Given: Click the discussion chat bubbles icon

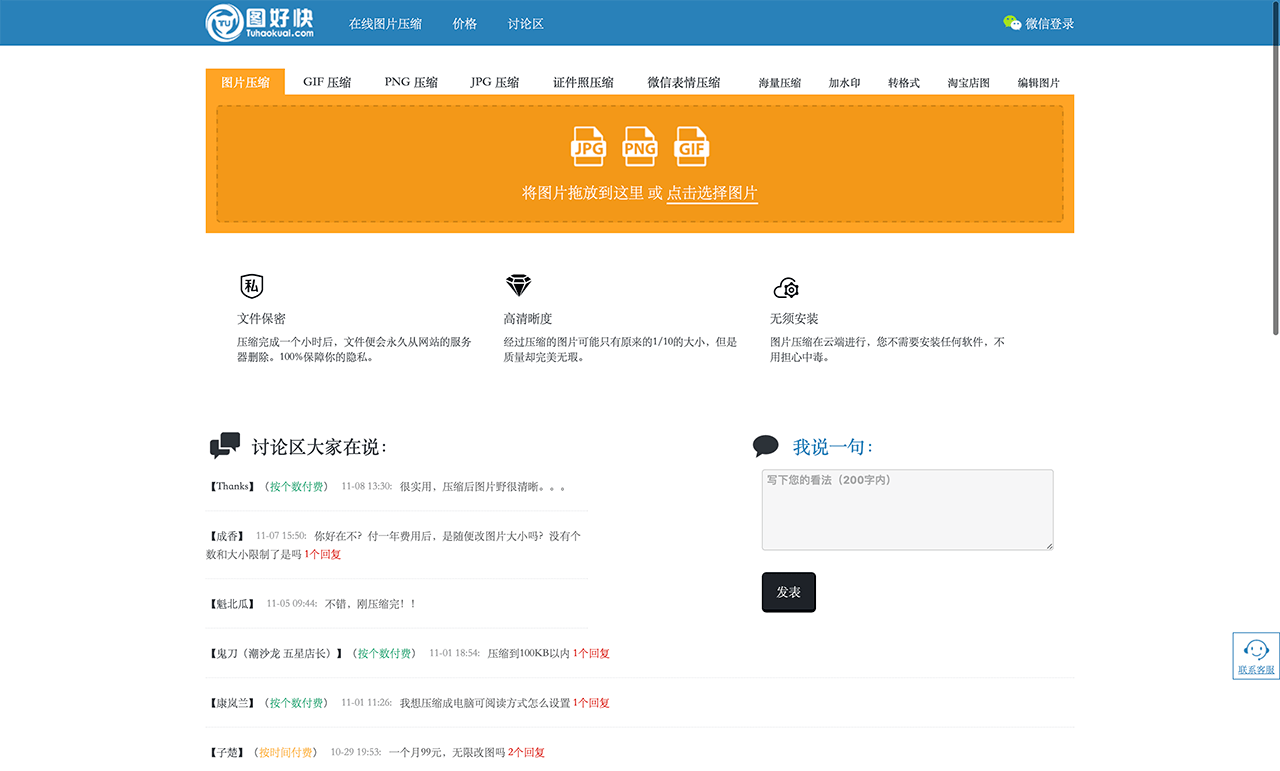Looking at the screenshot, I should click(x=225, y=445).
